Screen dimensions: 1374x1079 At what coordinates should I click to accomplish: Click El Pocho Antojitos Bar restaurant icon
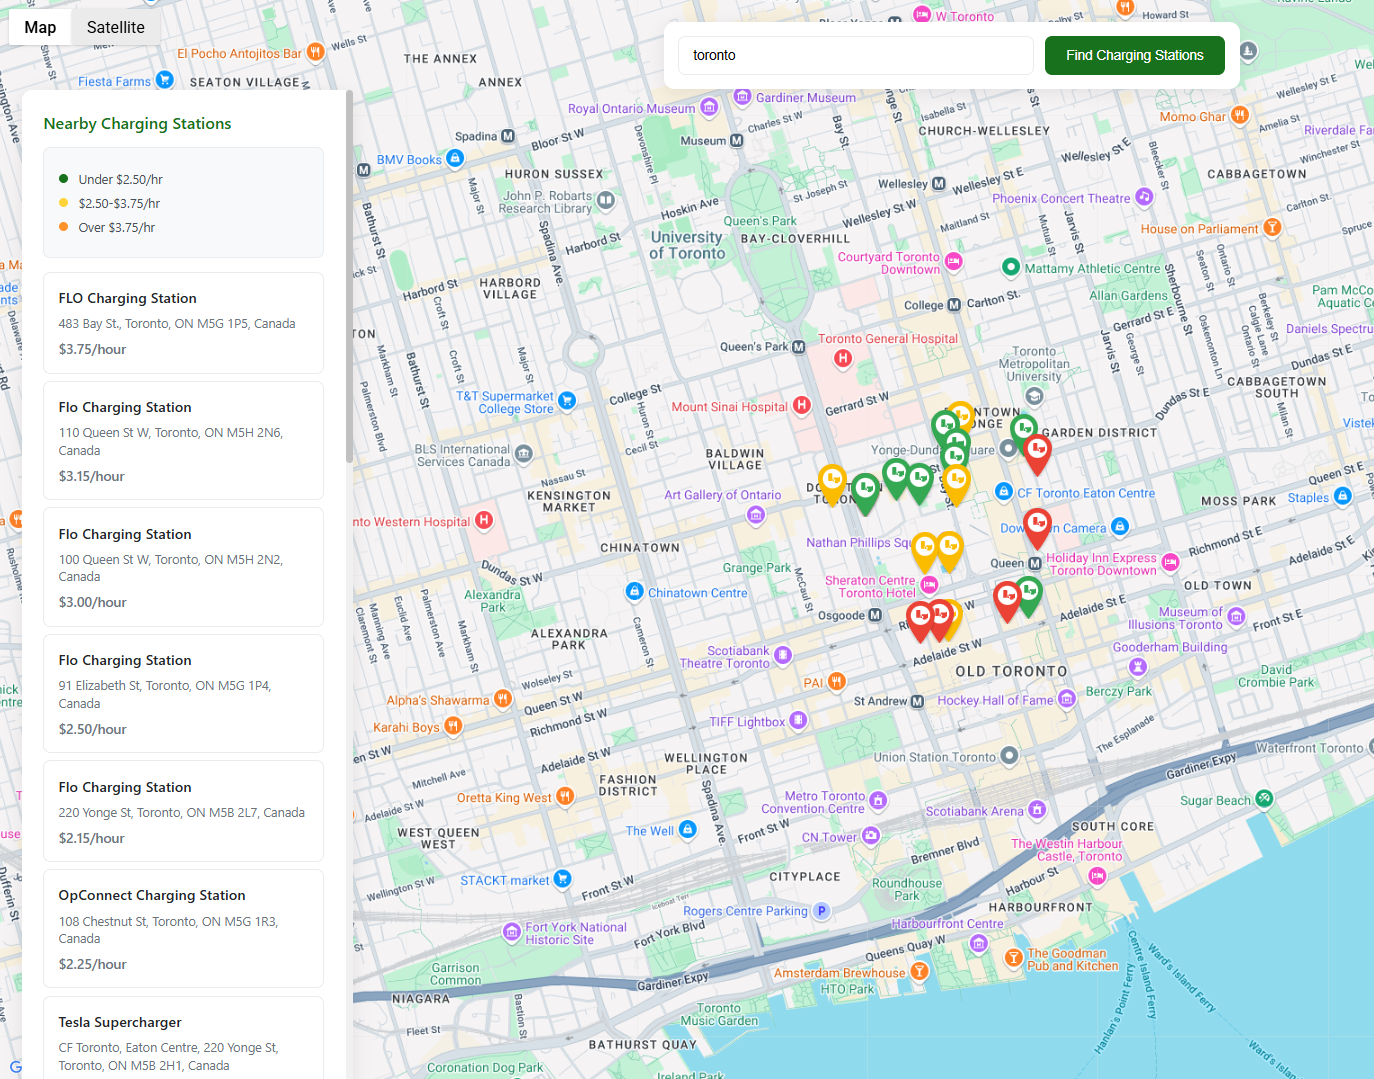click(315, 51)
